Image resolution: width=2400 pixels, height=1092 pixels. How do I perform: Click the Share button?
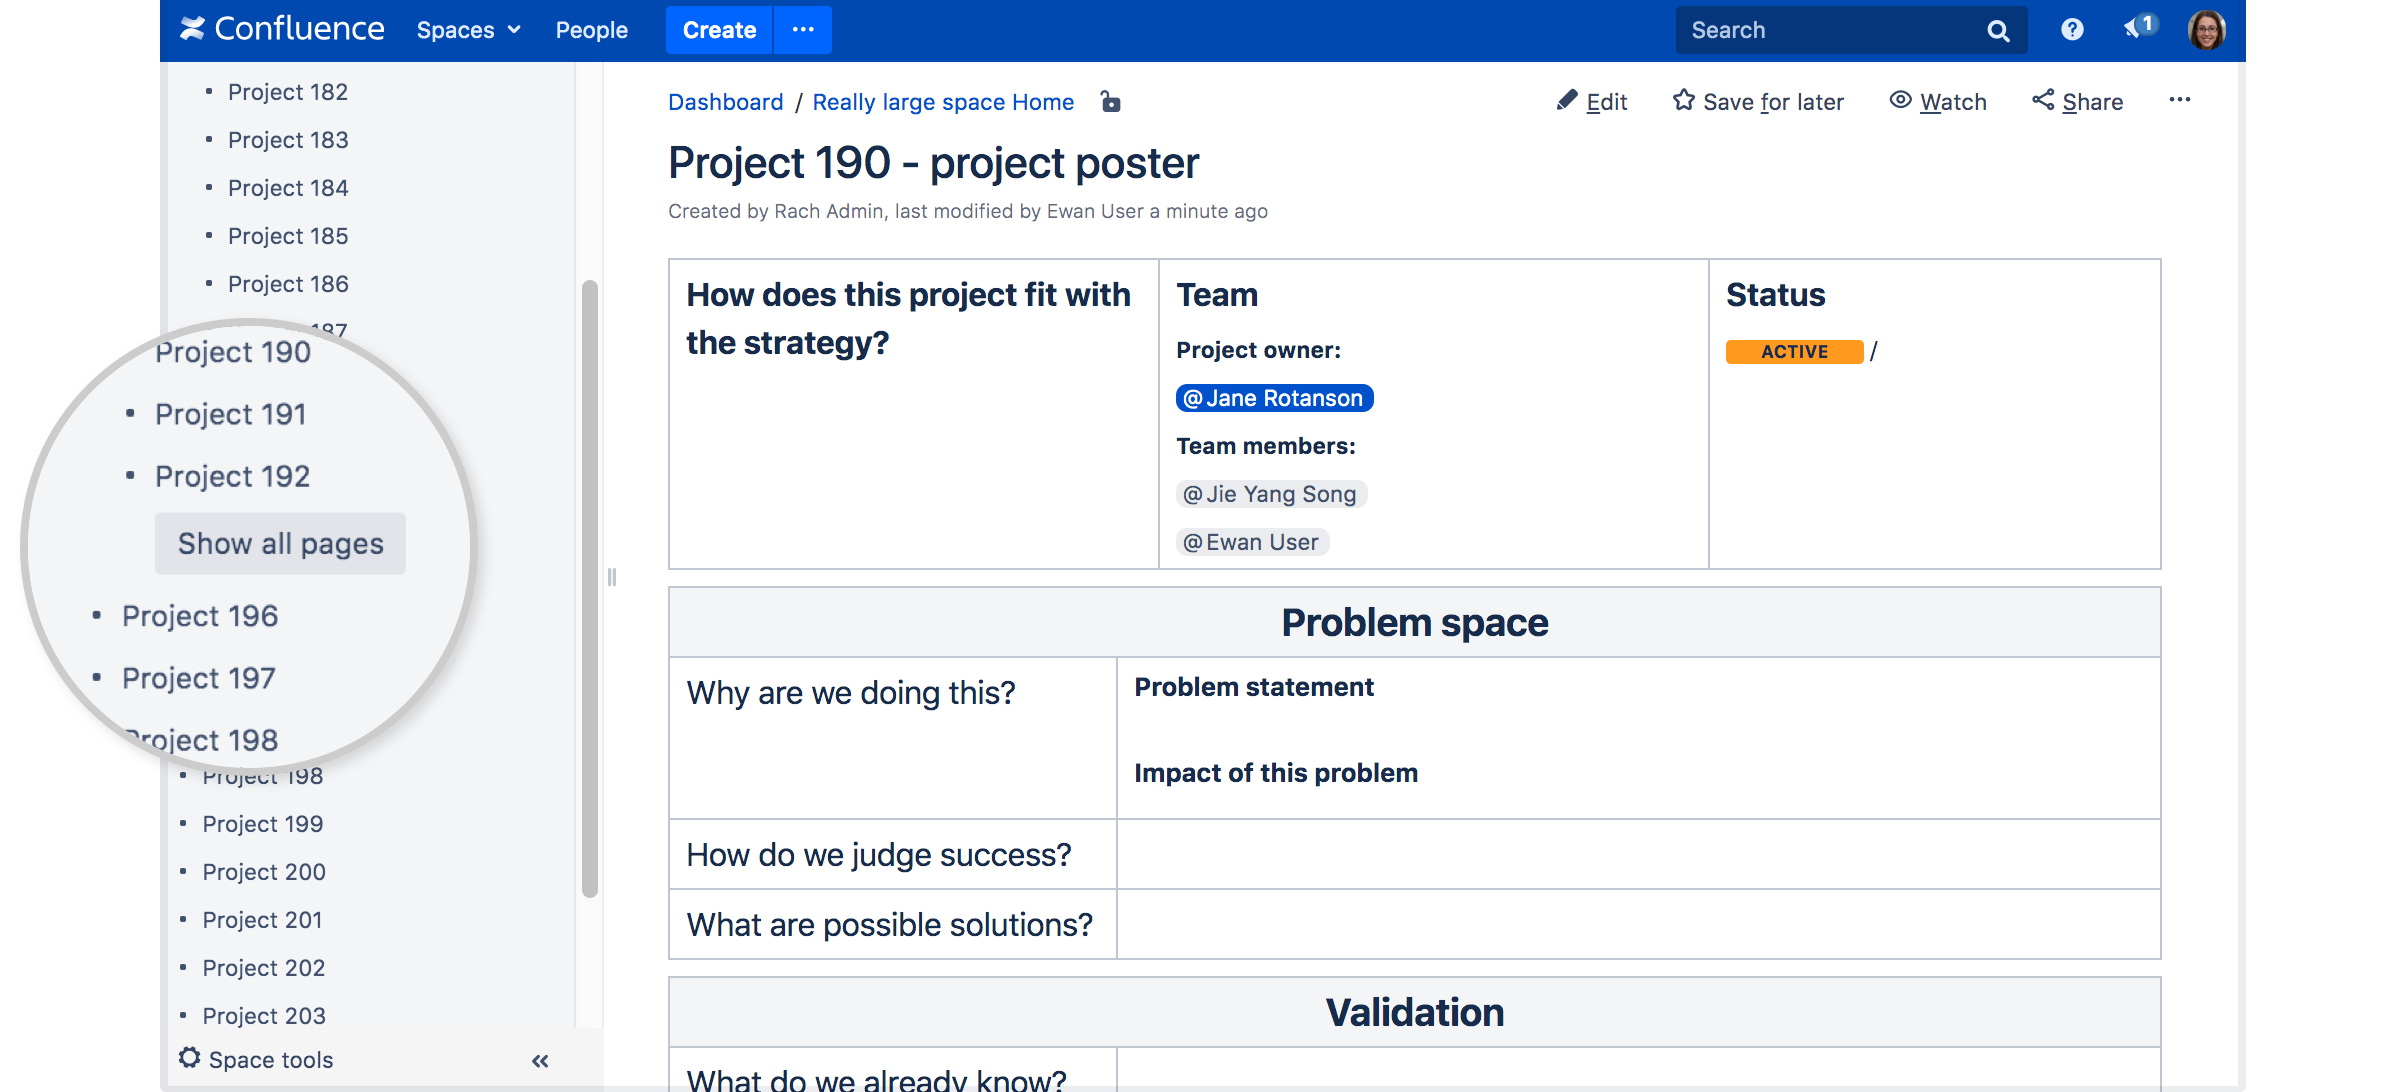coord(2078,102)
